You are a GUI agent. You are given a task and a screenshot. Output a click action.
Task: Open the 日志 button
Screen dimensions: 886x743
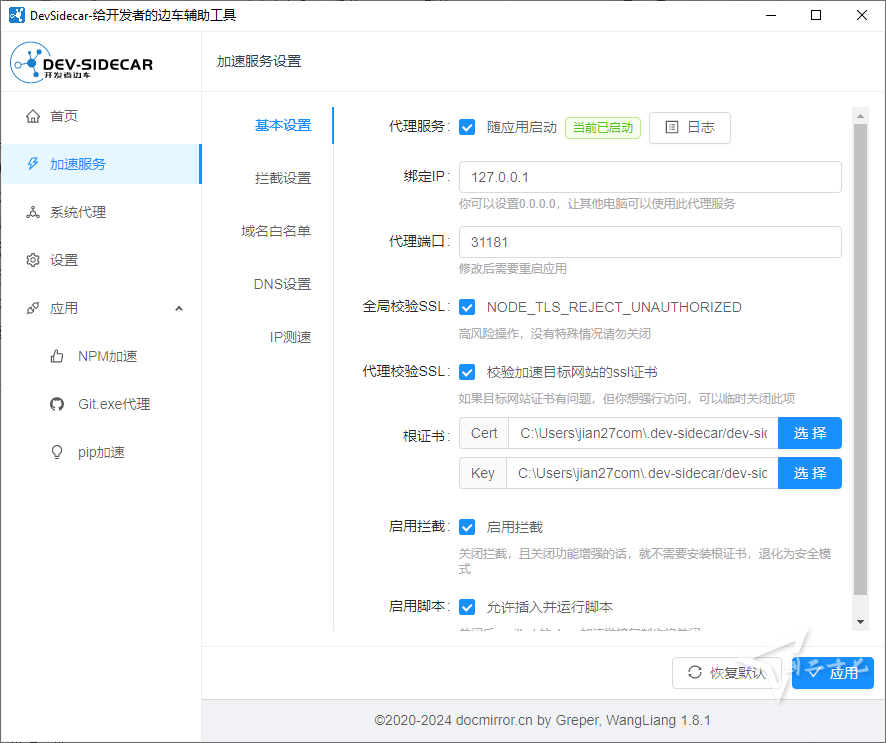[689, 128]
